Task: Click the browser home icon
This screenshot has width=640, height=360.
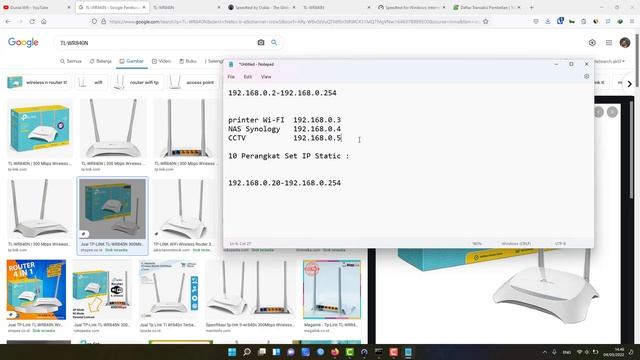Action: point(44,21)
